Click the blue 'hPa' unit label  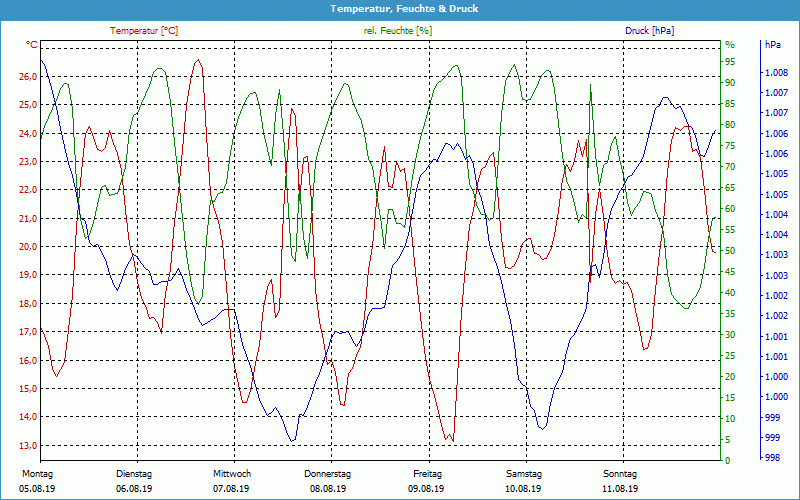point(773,45)
